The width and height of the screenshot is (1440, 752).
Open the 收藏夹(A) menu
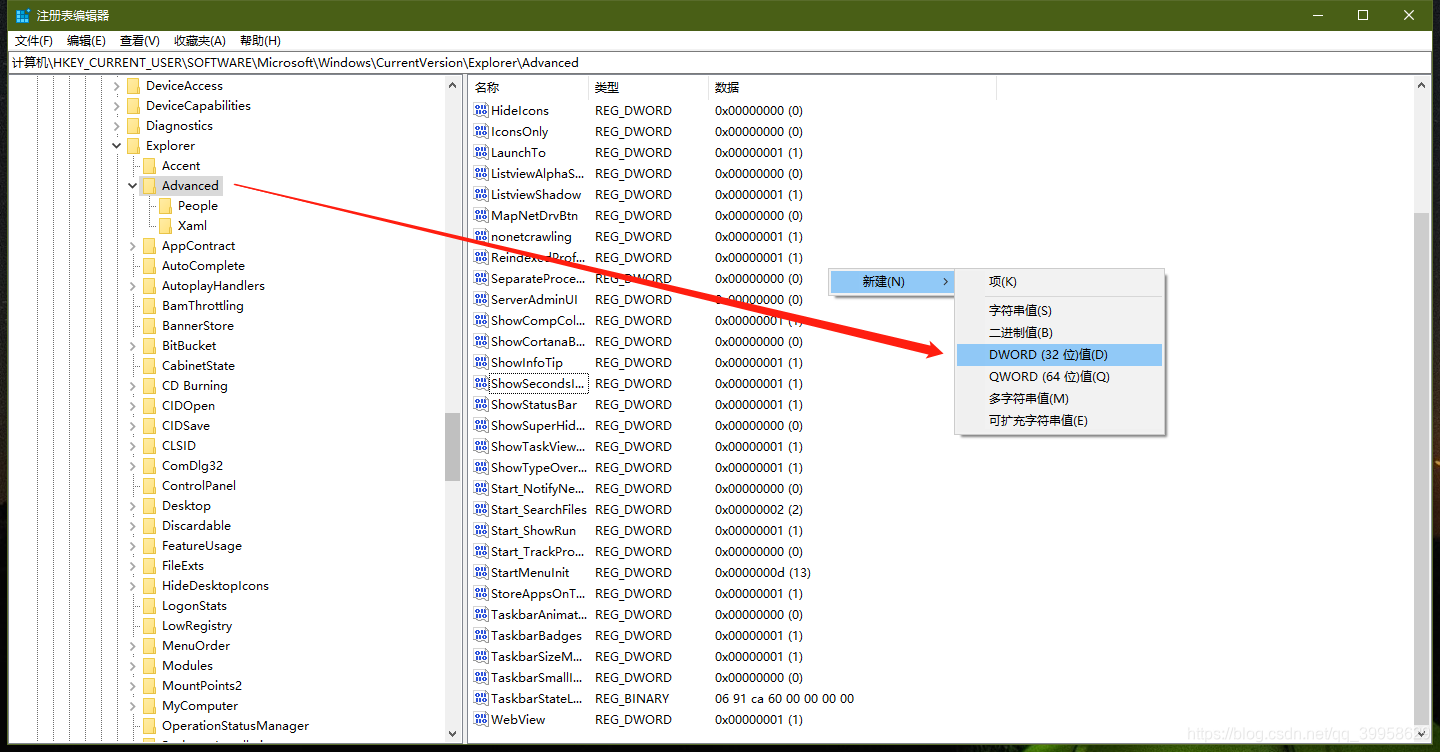tap(200, 41)
